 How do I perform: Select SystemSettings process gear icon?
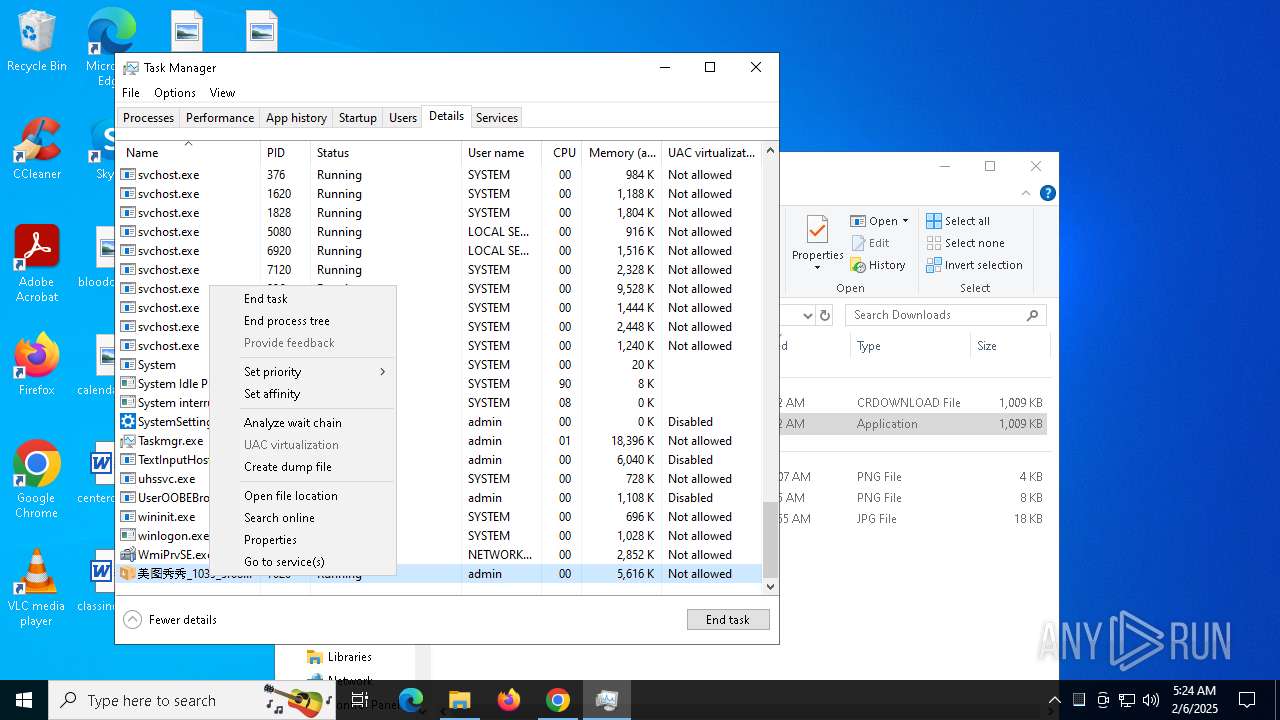128,422
